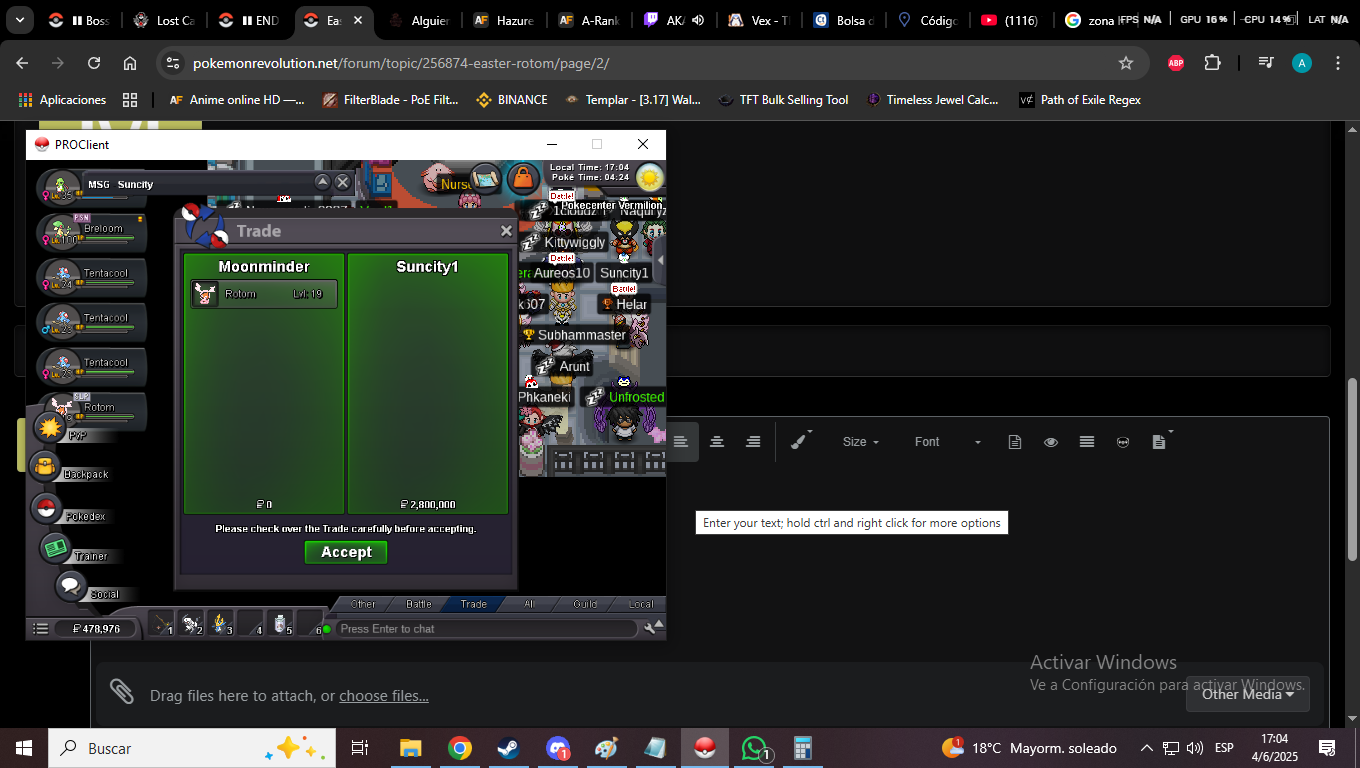
Task: Open Steam from the taskbar
Action: tap(509, 748)
